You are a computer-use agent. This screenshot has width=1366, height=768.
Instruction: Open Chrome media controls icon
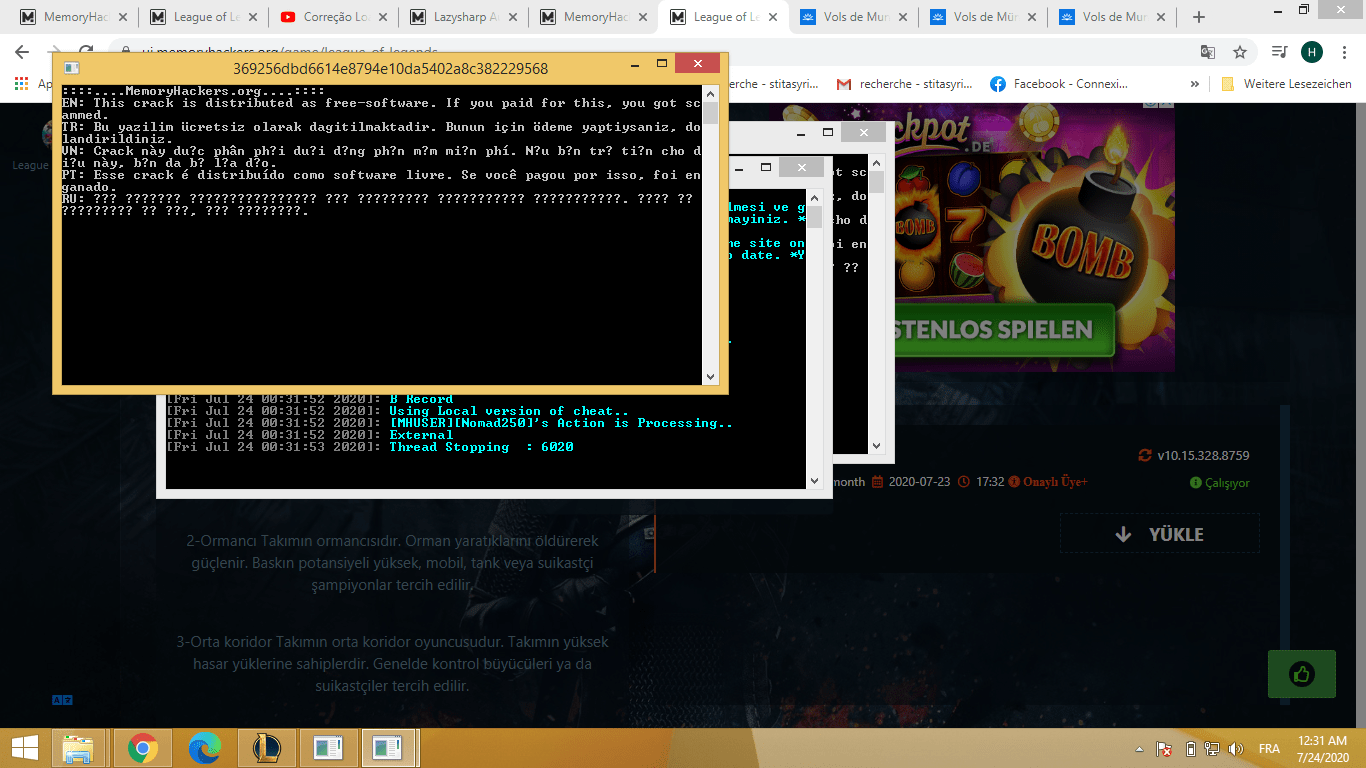pyautogui.click(x=1279, y=52)
